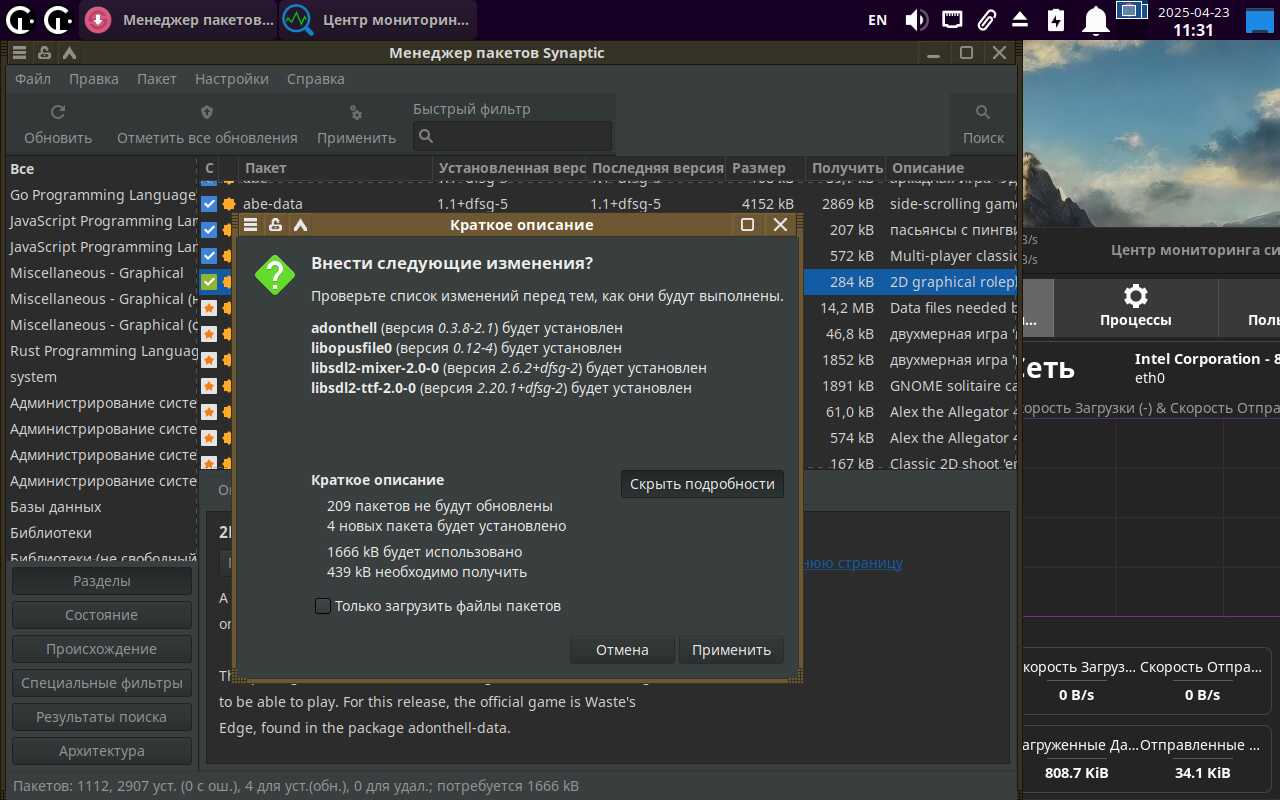Click the Обновить reload toolbar icon

[58, 113]
